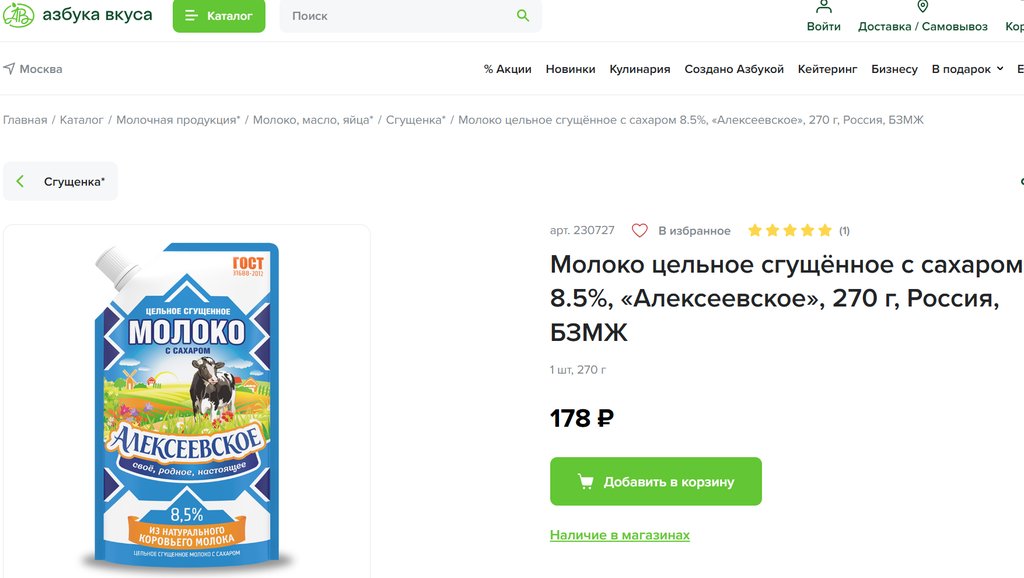
Task: Click the five-star rating display
Action: tap(789, 231)
